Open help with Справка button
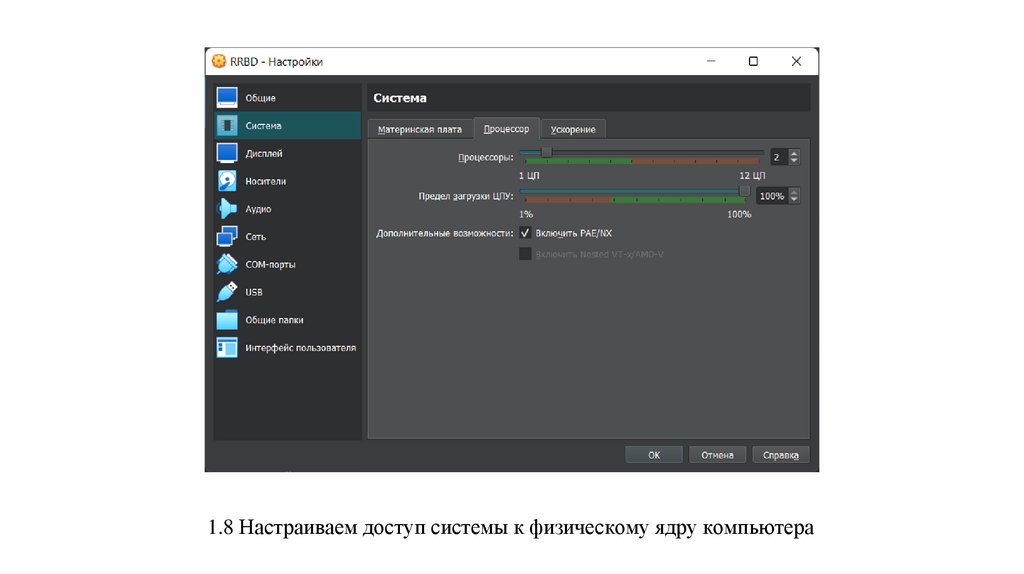The height and width of the screenshot is (574, 1024). [781, 455]
